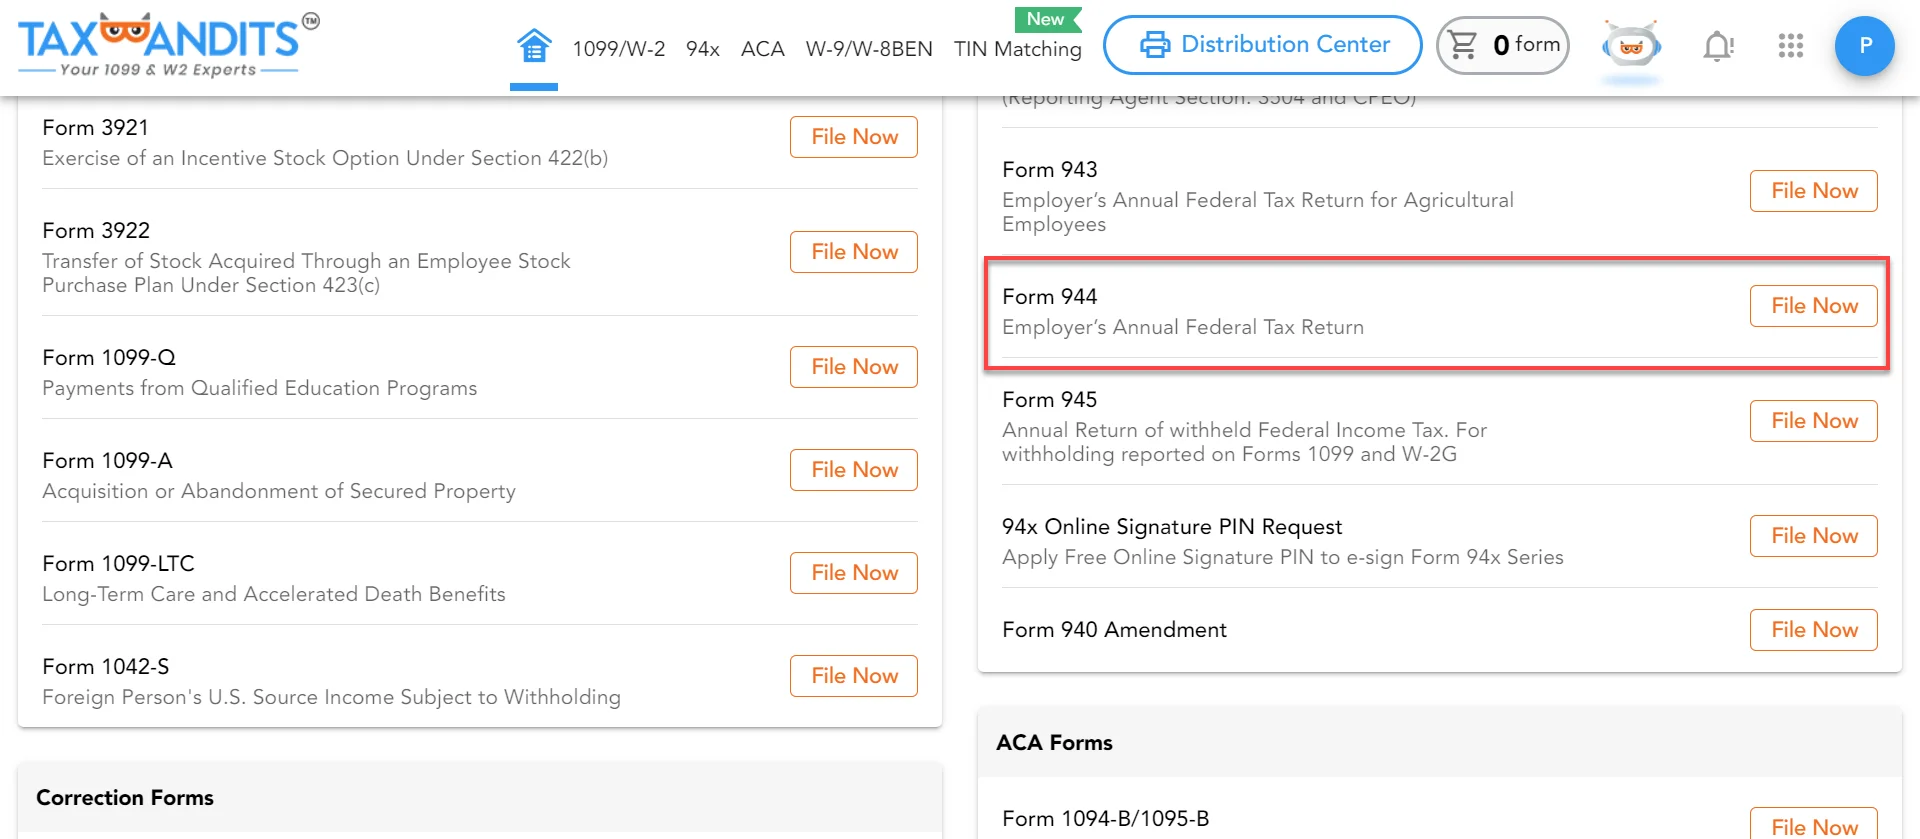Open profile avatar P
This screenshot has width=1920, height=839.
click(1865, 46)
